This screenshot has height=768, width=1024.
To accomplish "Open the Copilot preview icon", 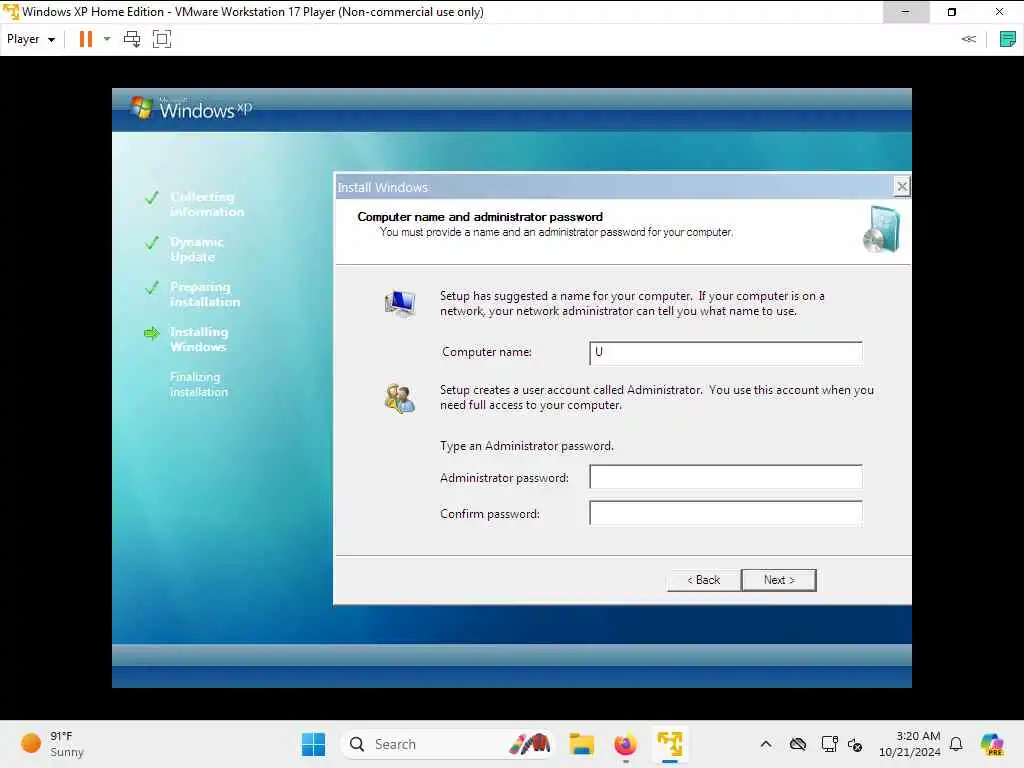I will (x=992, y=744).
